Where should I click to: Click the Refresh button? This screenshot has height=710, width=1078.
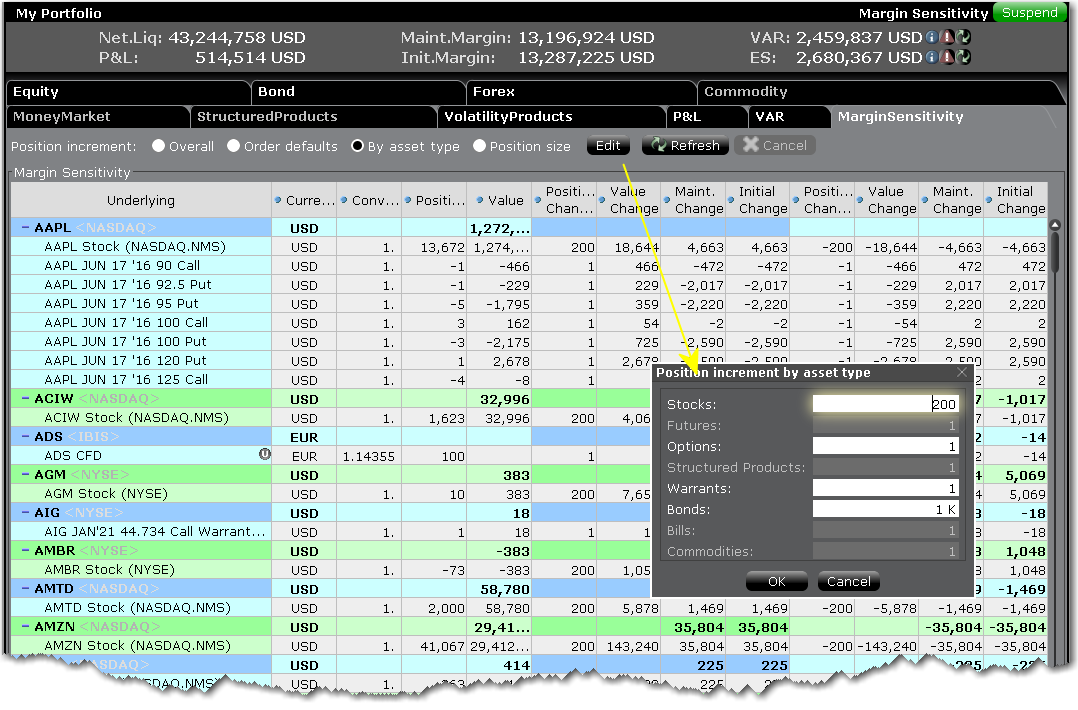pyautogui.click(x=685, y=146)
